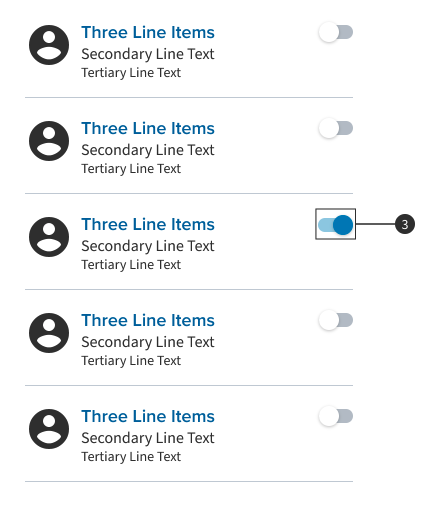
Task: Click the first list item's avatar icon
Action: [x=49, y=45]
